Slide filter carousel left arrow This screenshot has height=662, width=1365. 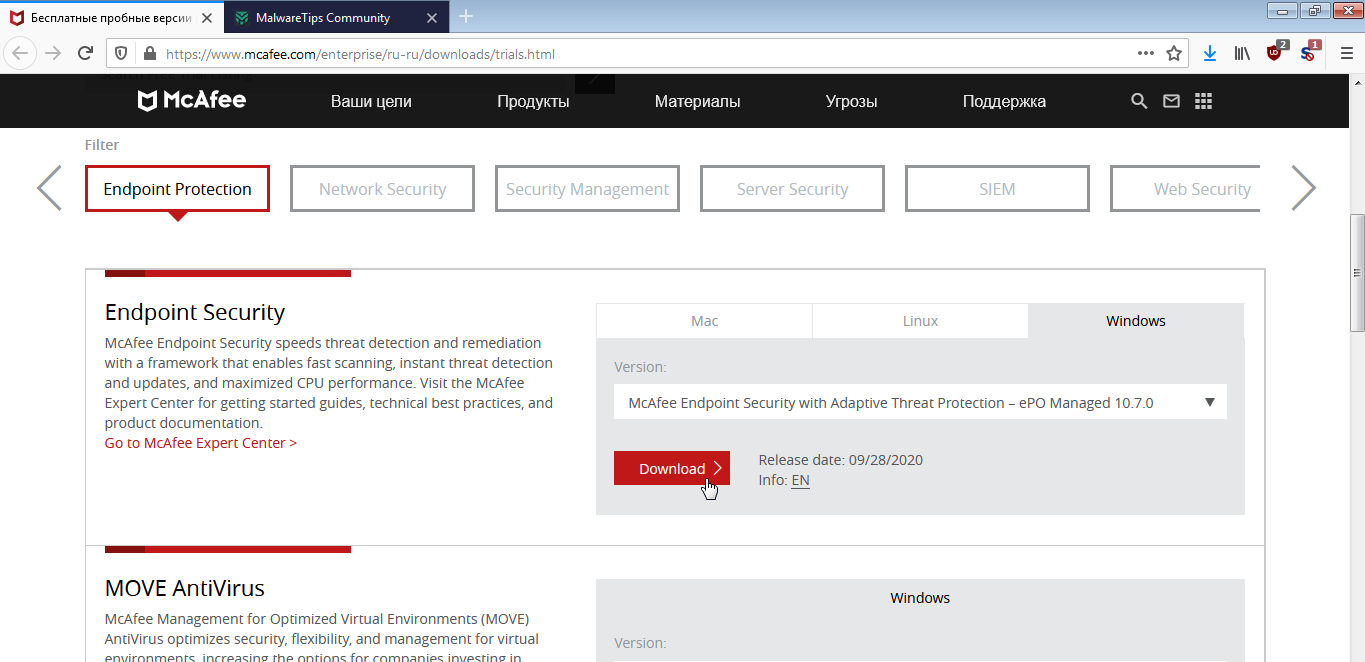[49, 188]
